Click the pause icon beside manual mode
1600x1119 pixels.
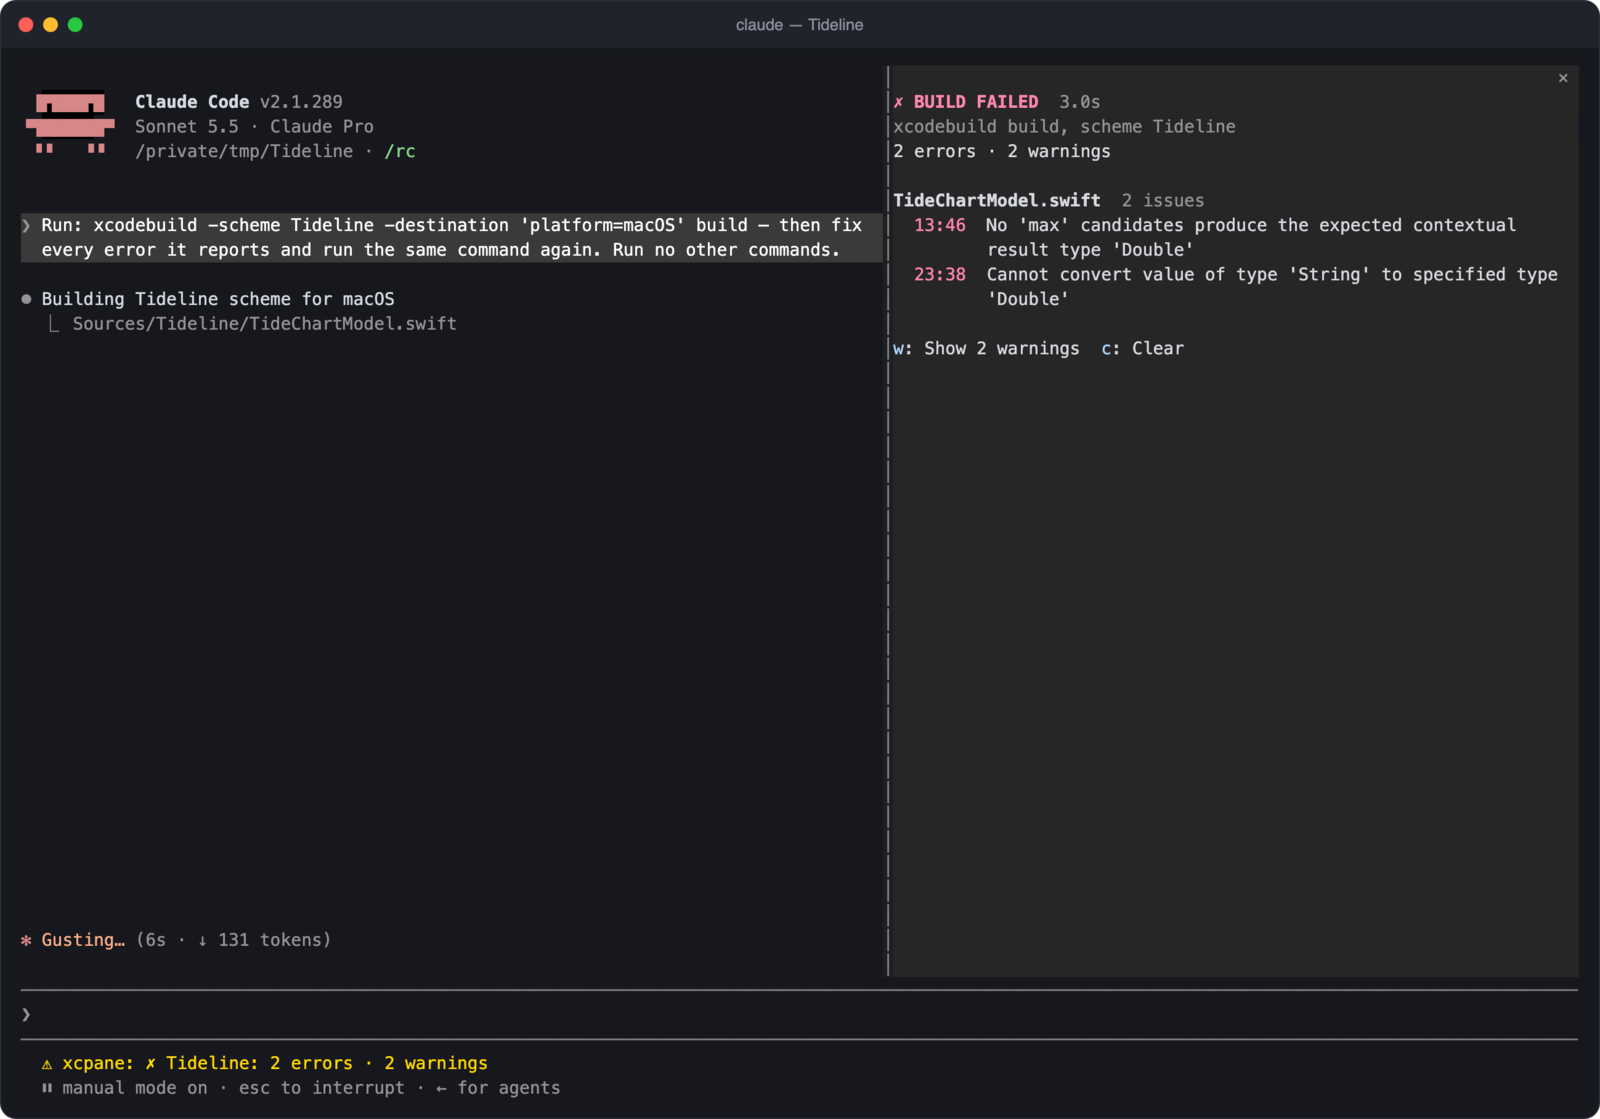(x=47, y=1088)
